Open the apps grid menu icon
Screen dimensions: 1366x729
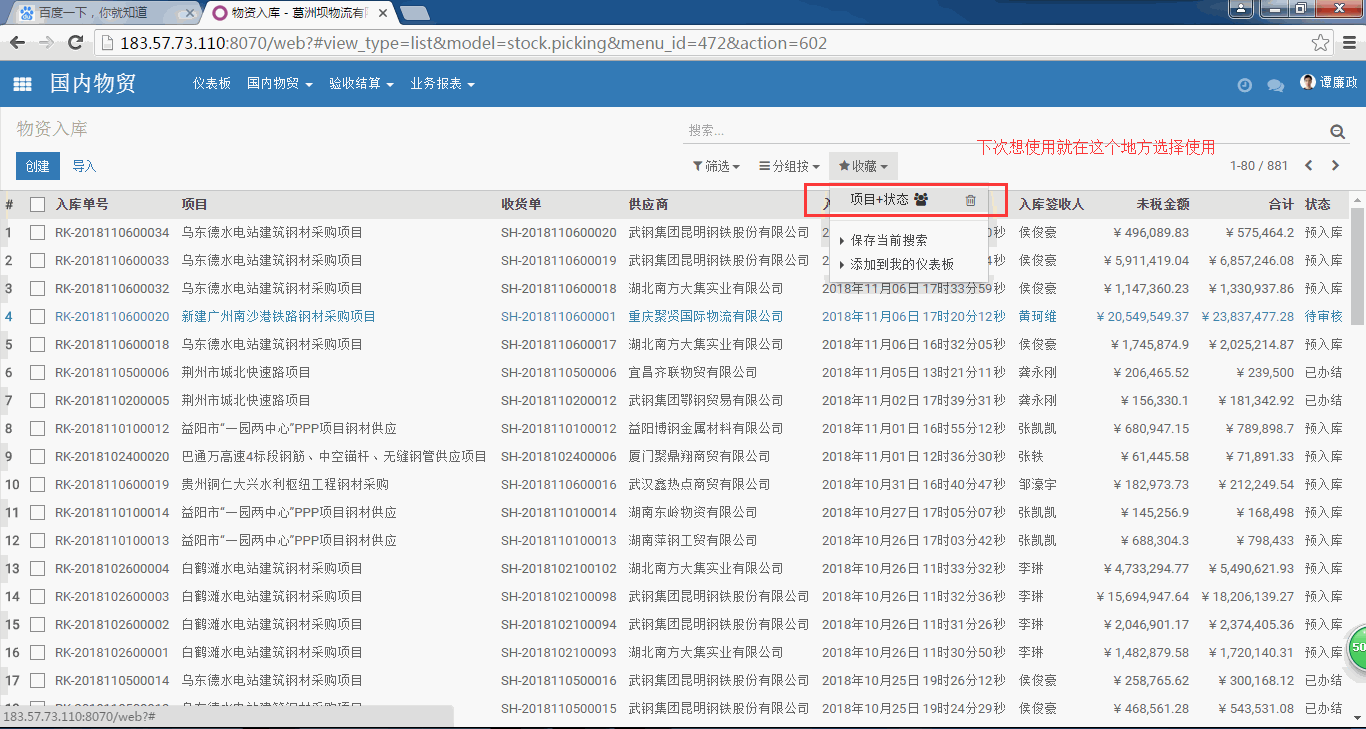[x=22, y=85]
